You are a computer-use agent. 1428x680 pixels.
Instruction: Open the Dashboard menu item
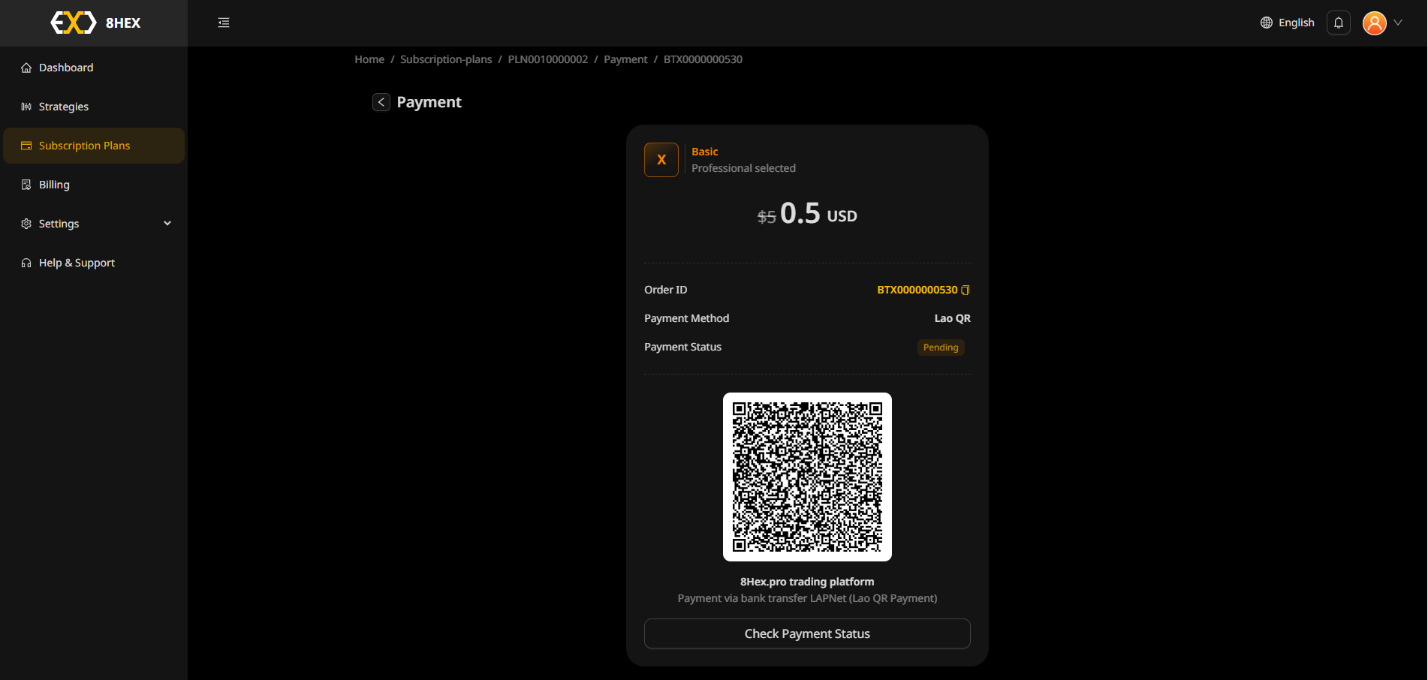point(66,68)
